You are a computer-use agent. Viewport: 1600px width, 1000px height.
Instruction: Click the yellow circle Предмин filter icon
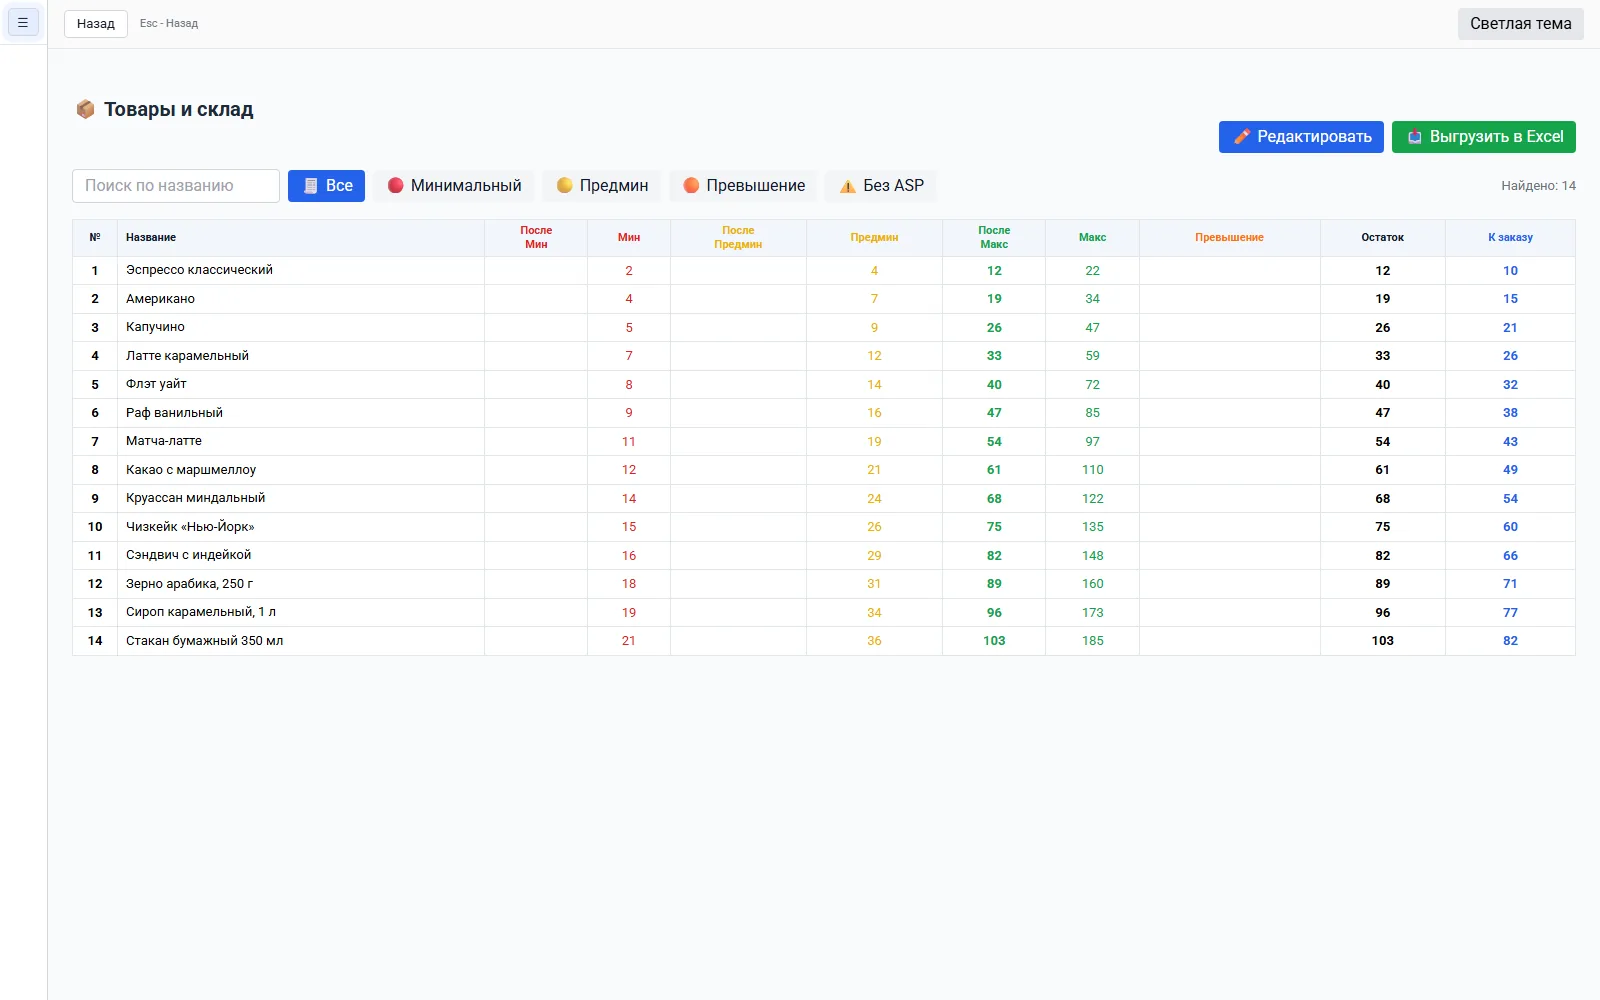tap(564, 185)
